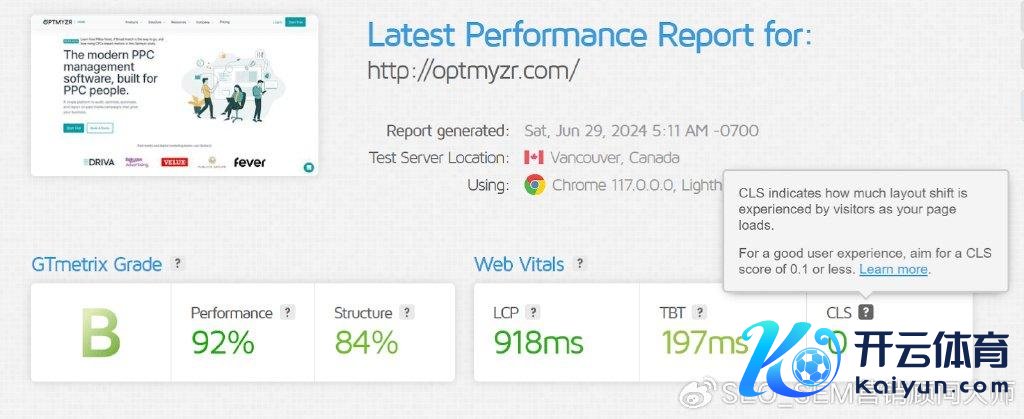Click the Chrome browser icon
1024x419 pixels.
tap(535, 185)
